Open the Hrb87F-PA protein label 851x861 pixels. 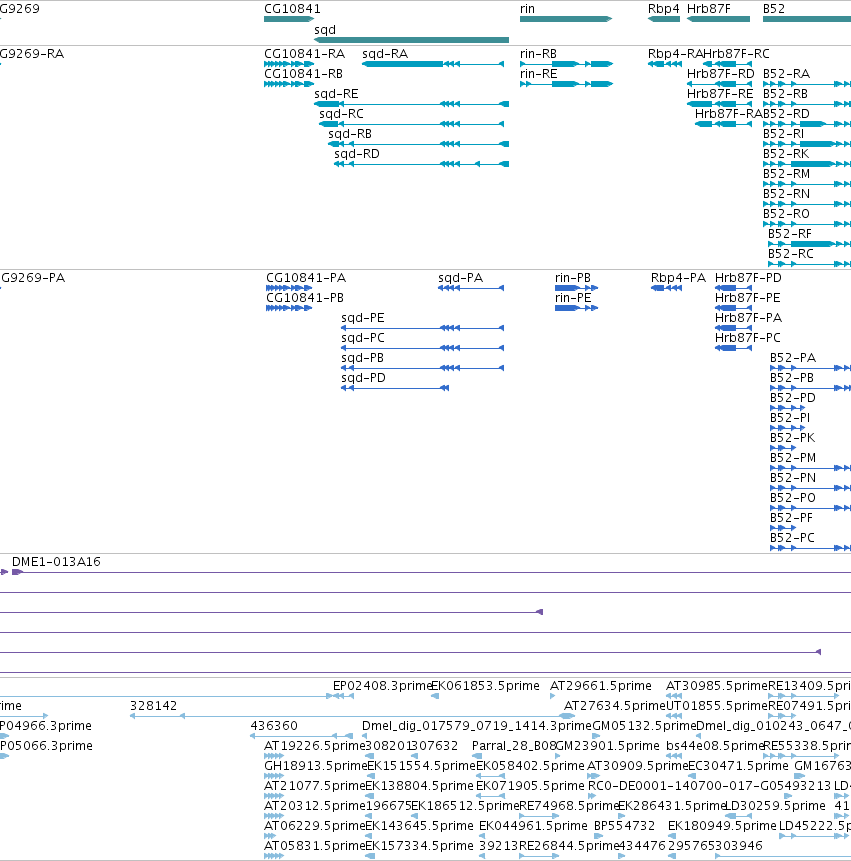click(x=748, y=318)
